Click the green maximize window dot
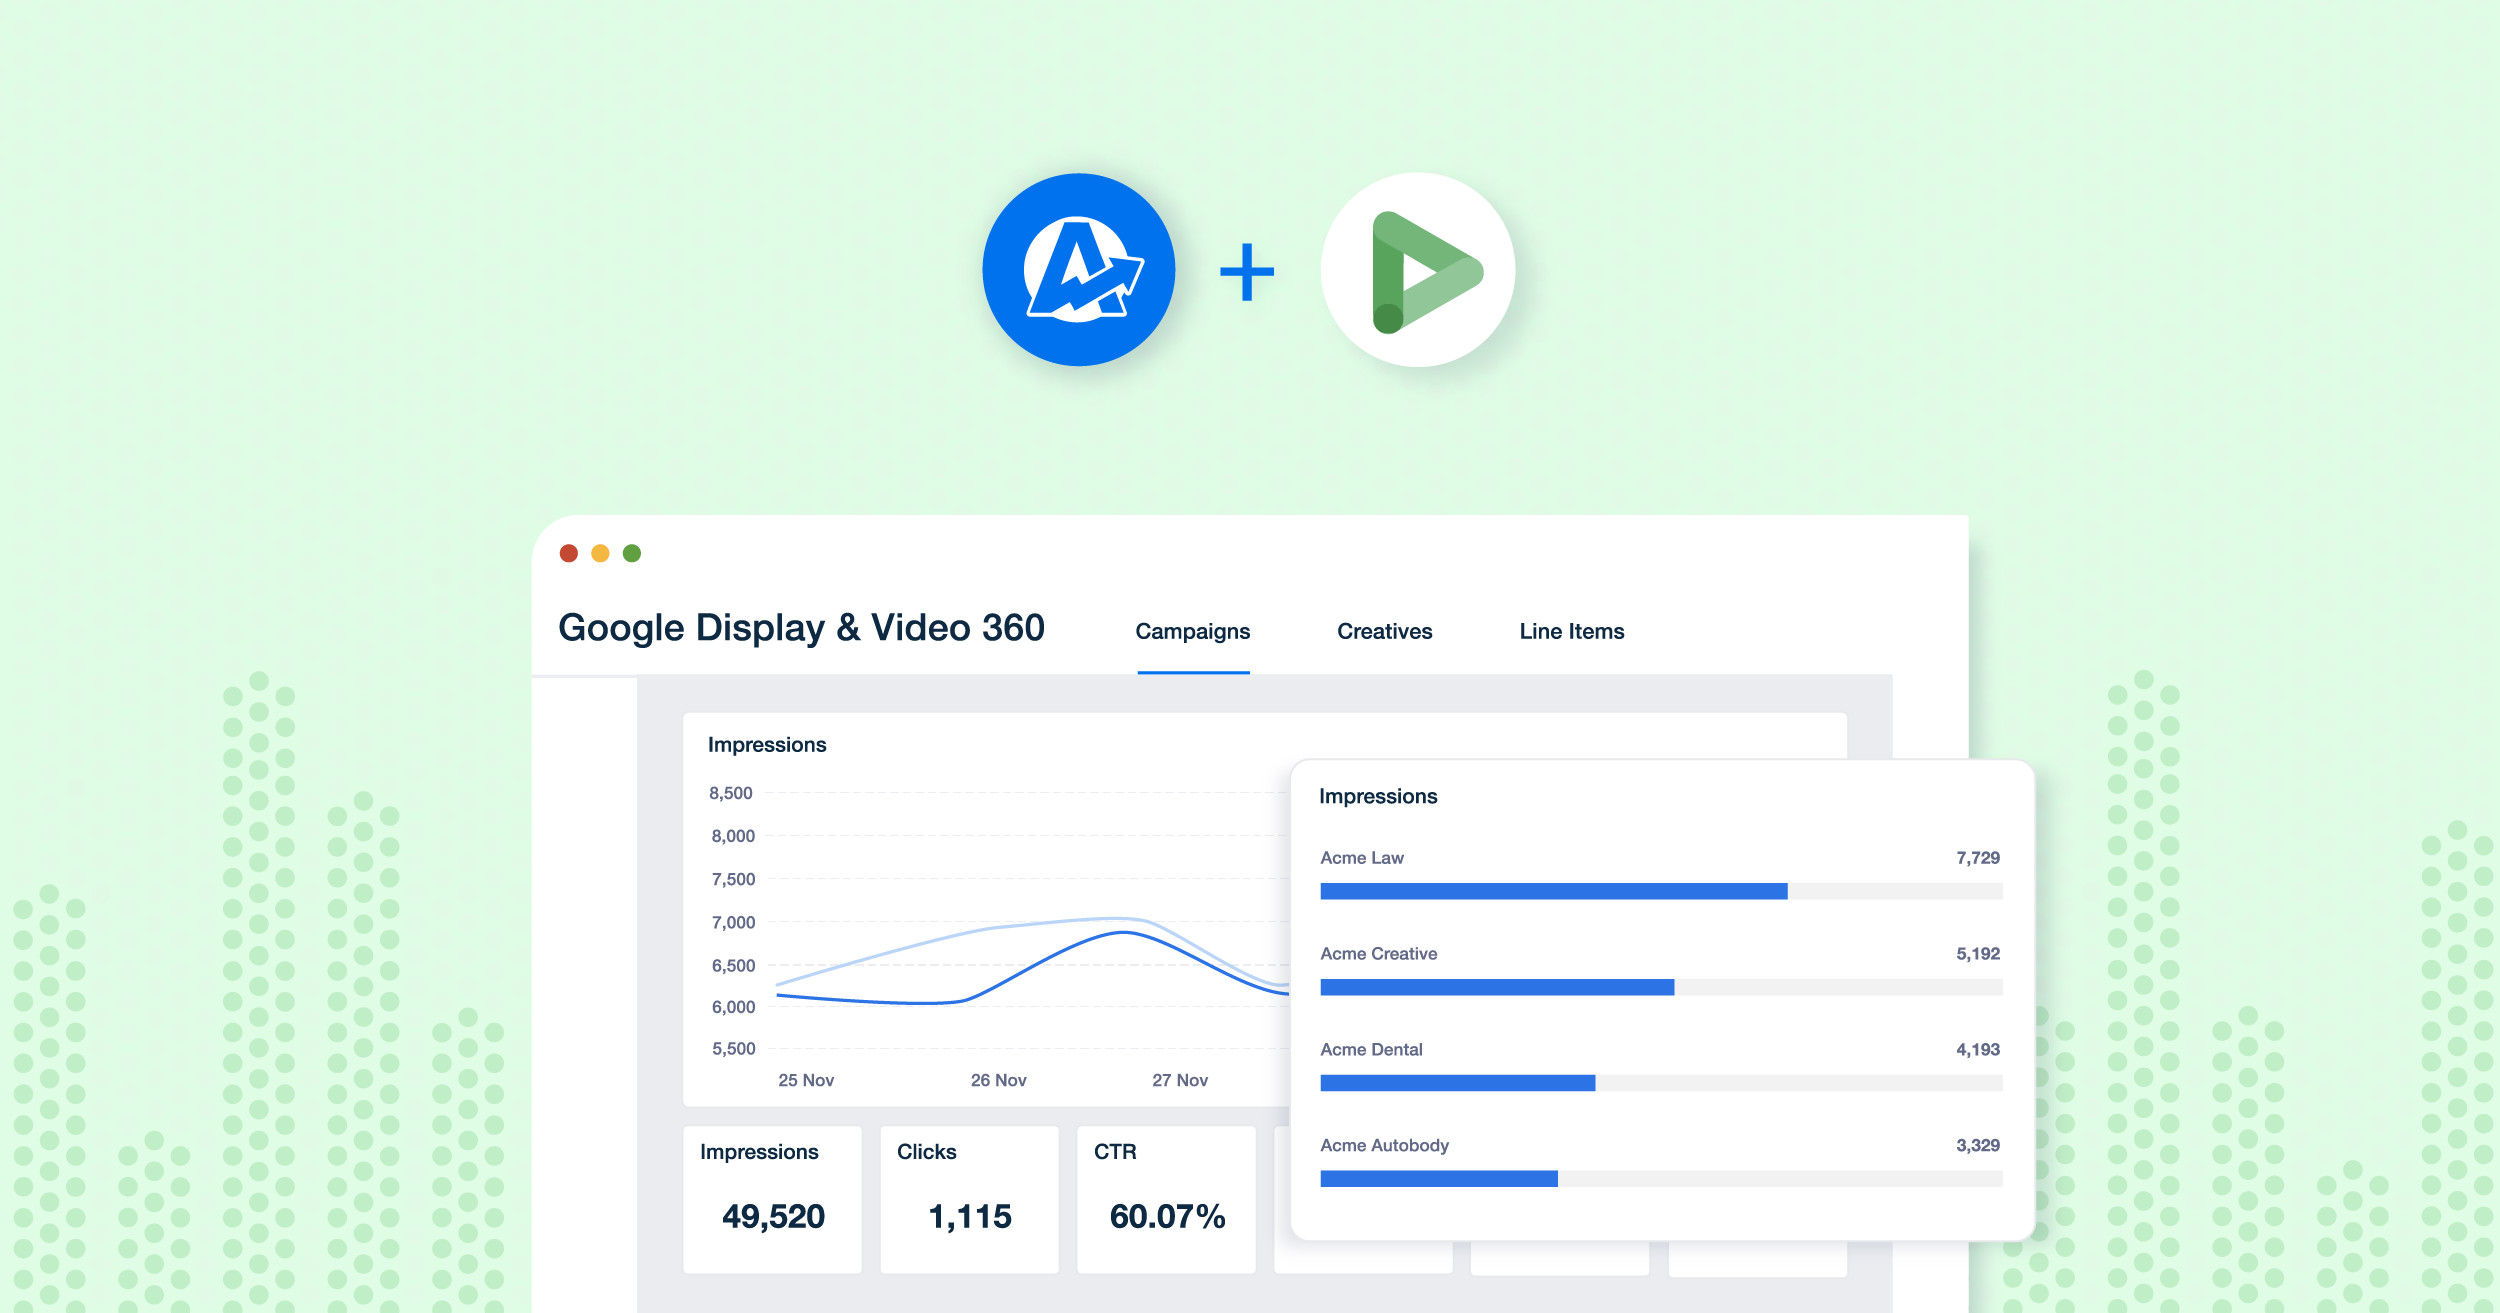 (632, 553)
